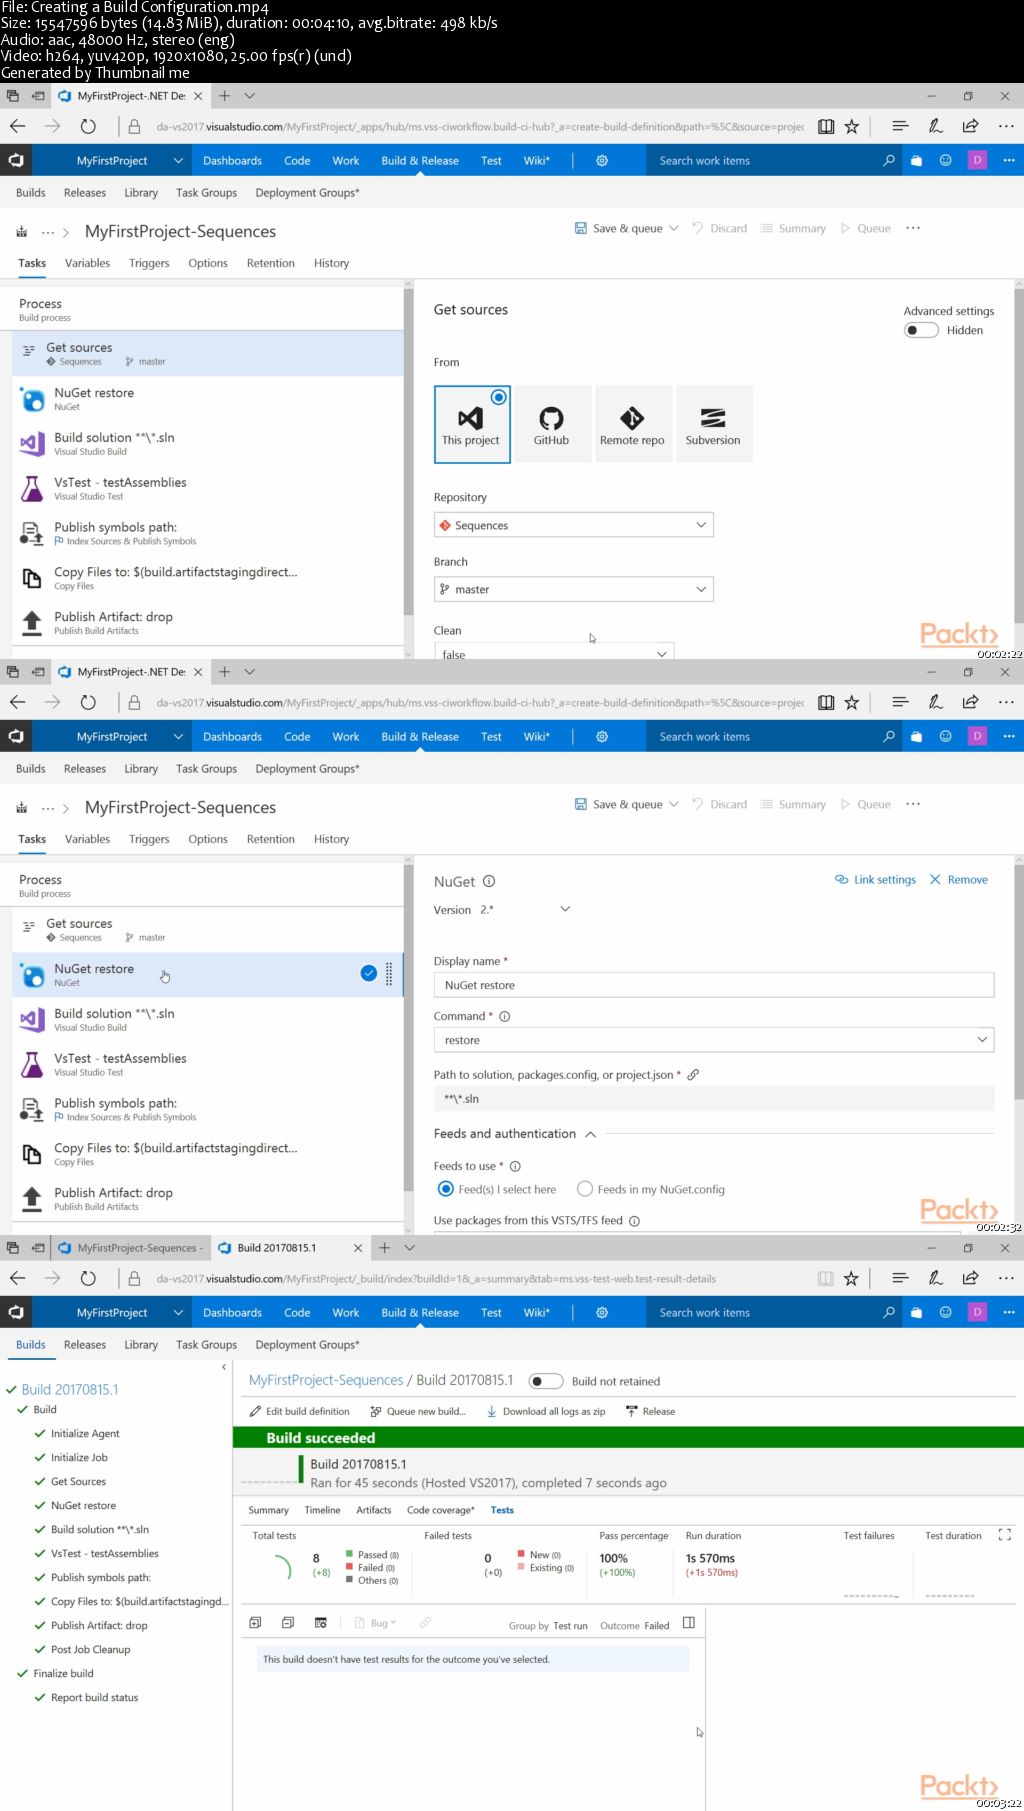Select the This project radio tile
The image size is (1024, 1811).
coord(472,424)
